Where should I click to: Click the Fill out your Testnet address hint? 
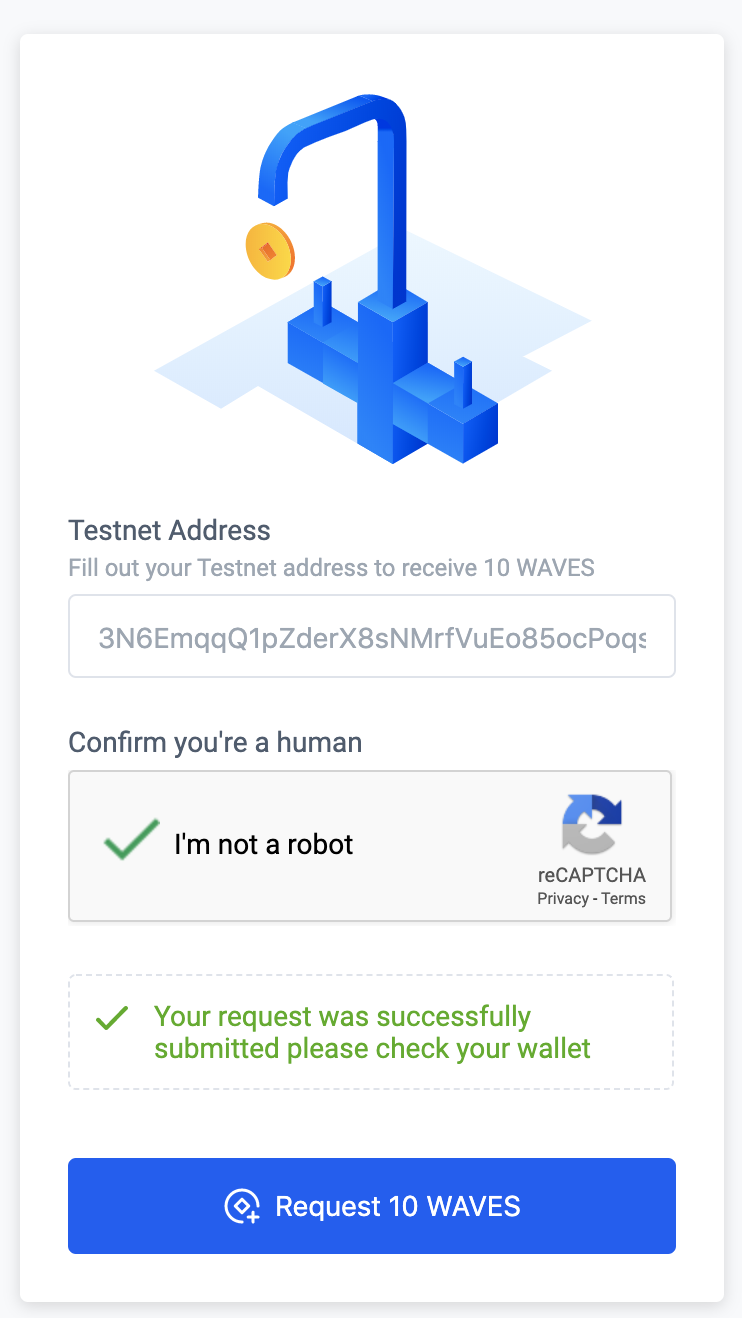click(x=332, y=568)
